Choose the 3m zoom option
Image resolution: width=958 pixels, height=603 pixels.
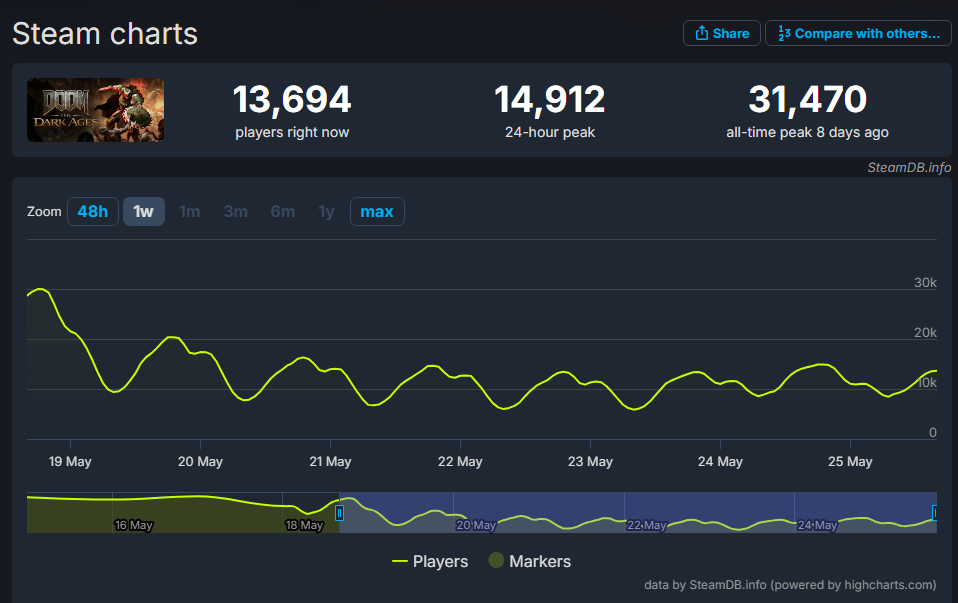[x=235, y=211]
